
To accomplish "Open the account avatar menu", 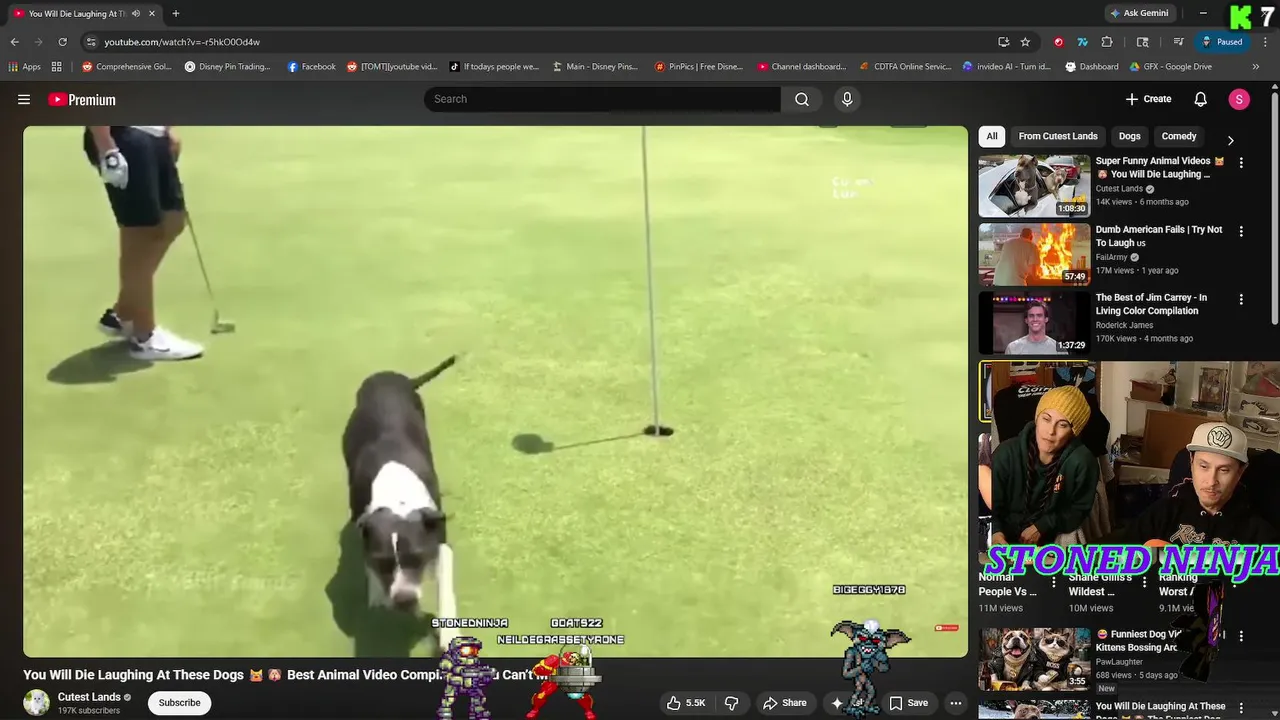I will (x=1239, y=99).
